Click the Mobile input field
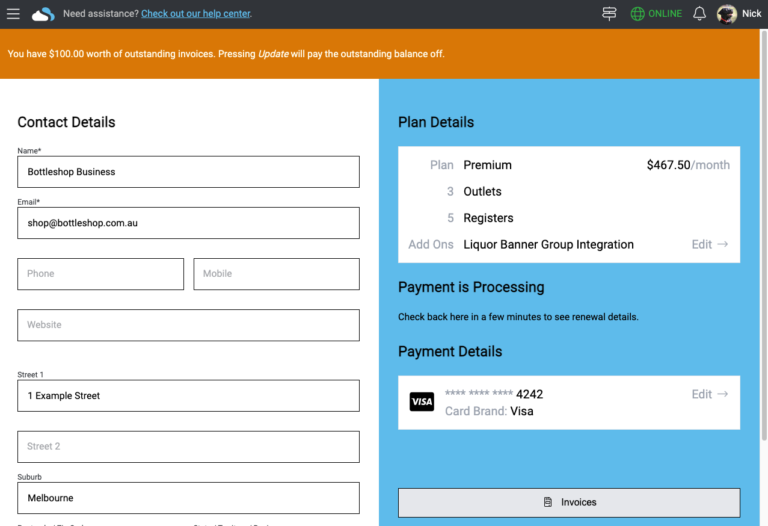Screen dimensions: 768x526 [276, 274]
